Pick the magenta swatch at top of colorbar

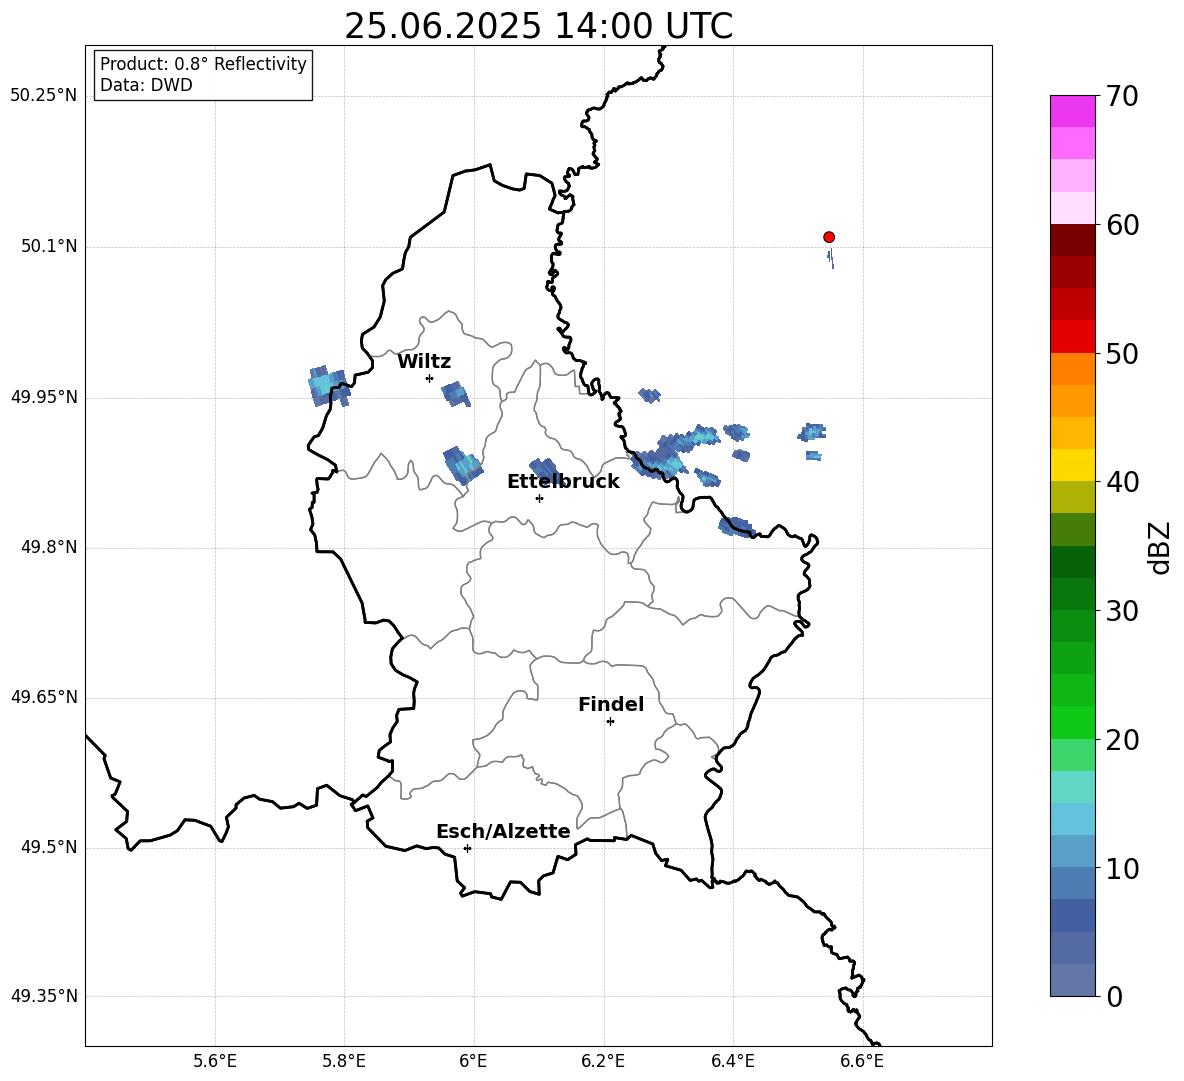coord(1073,112)
